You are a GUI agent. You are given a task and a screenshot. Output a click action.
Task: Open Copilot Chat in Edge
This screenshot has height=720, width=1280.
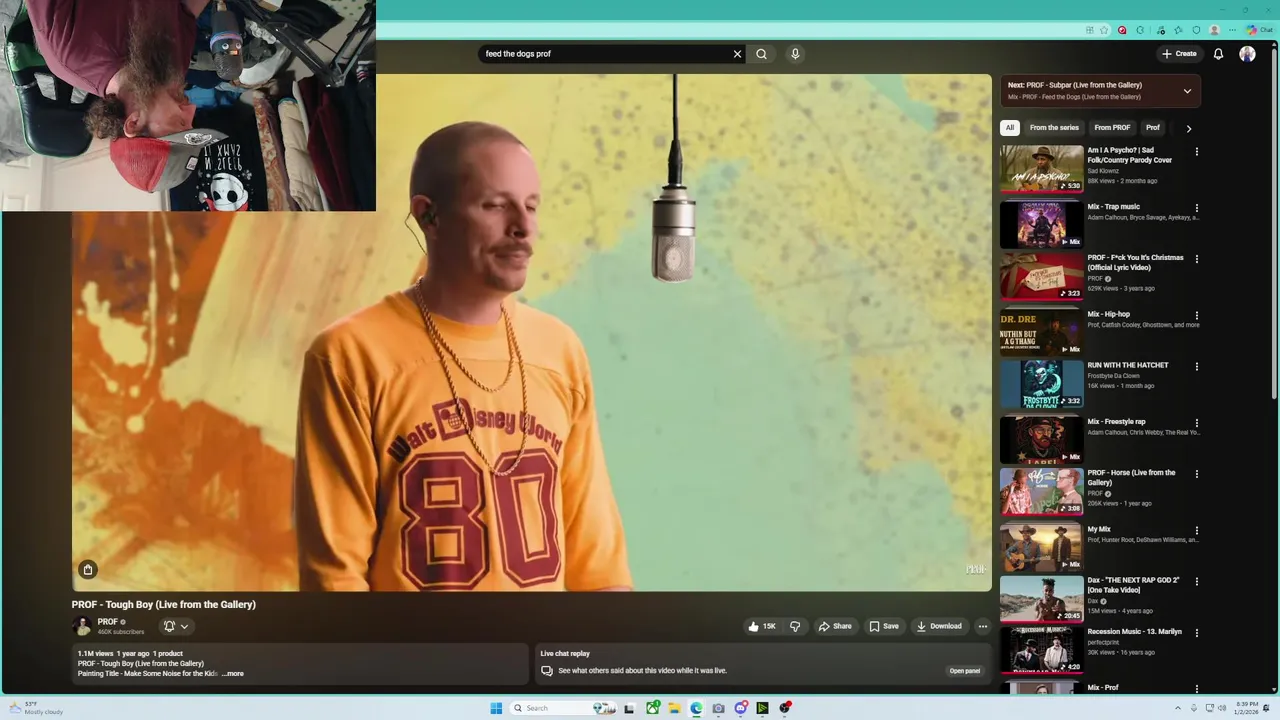tap(1259, 30)
